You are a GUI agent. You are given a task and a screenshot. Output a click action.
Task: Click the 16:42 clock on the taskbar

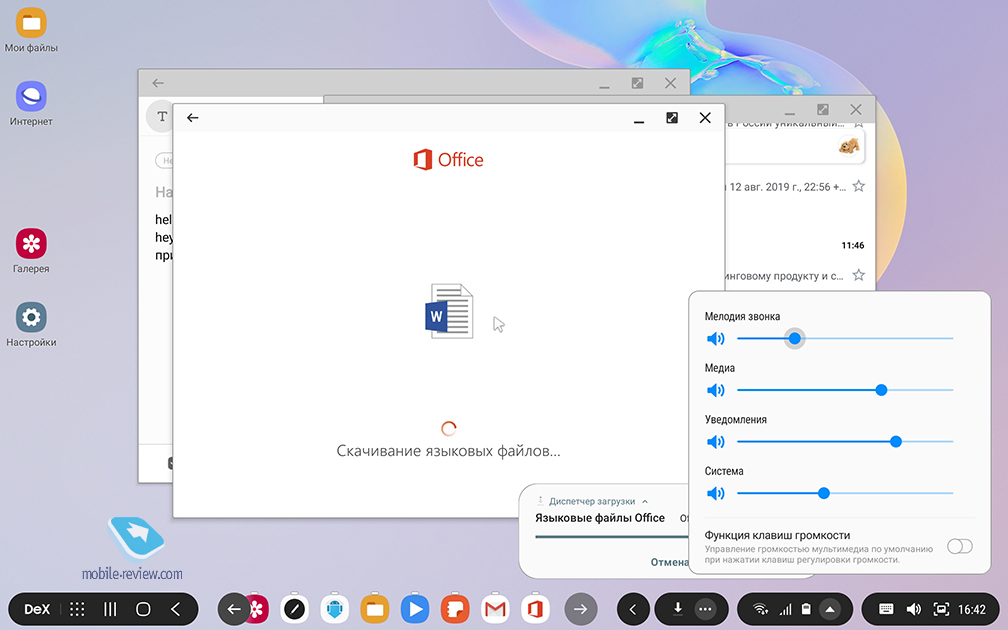(972, 609)
